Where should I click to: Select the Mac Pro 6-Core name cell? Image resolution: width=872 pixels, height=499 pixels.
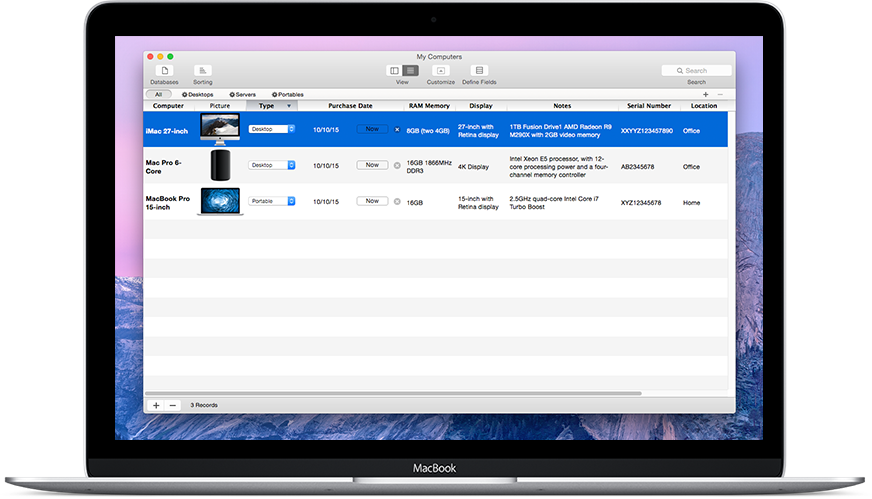pos(164,167)
